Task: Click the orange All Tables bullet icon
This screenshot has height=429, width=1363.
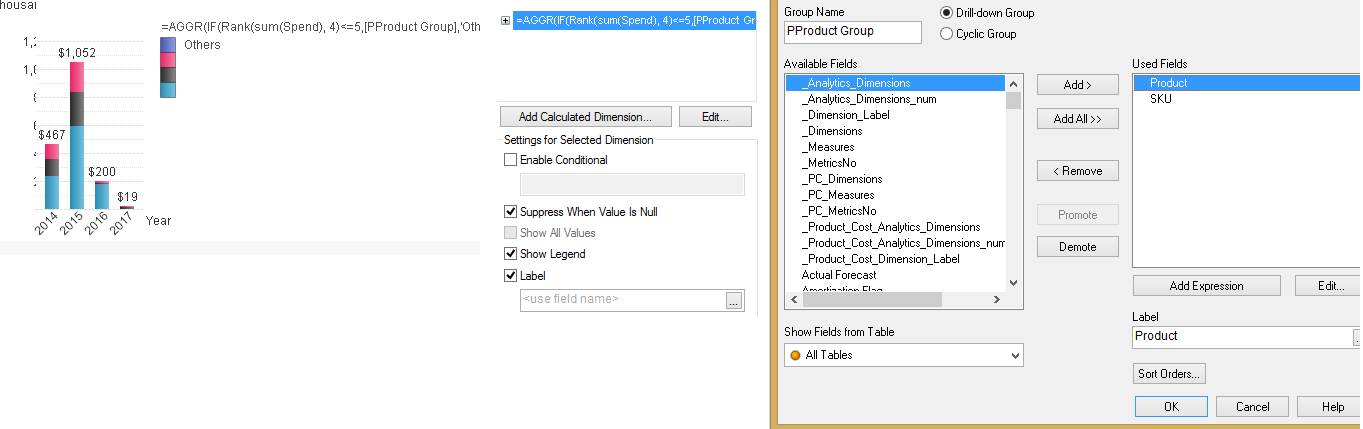Action: [x=795, y=355]
